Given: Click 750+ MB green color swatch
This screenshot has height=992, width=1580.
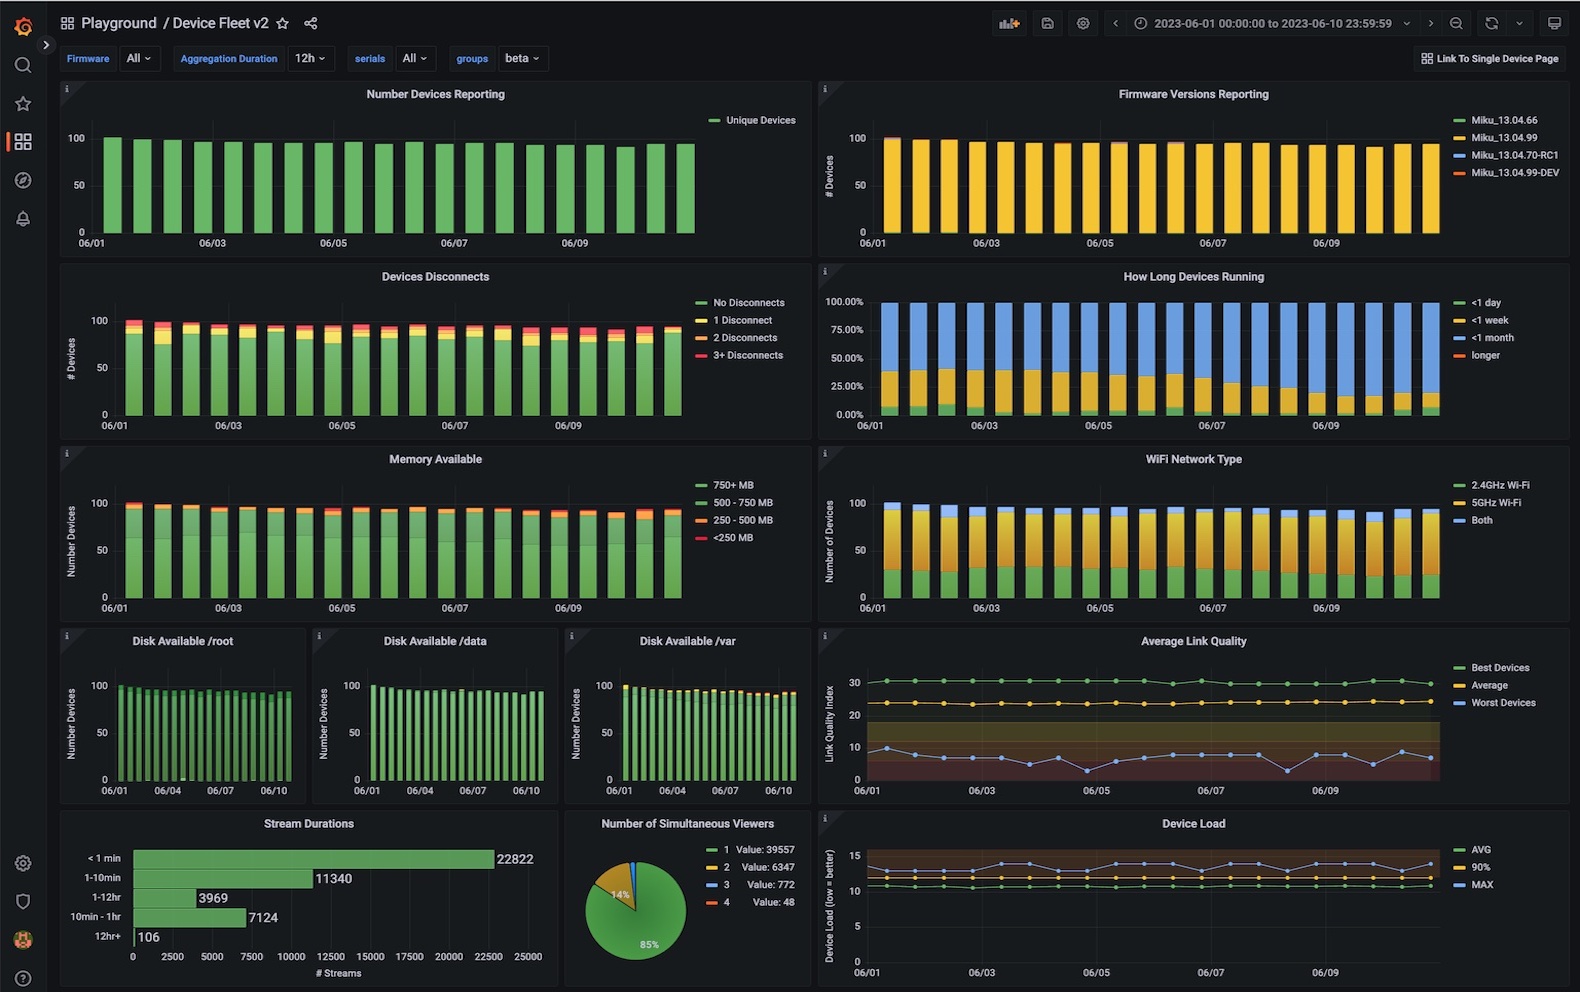Looking at the screenshot, I should pos(701,485).
